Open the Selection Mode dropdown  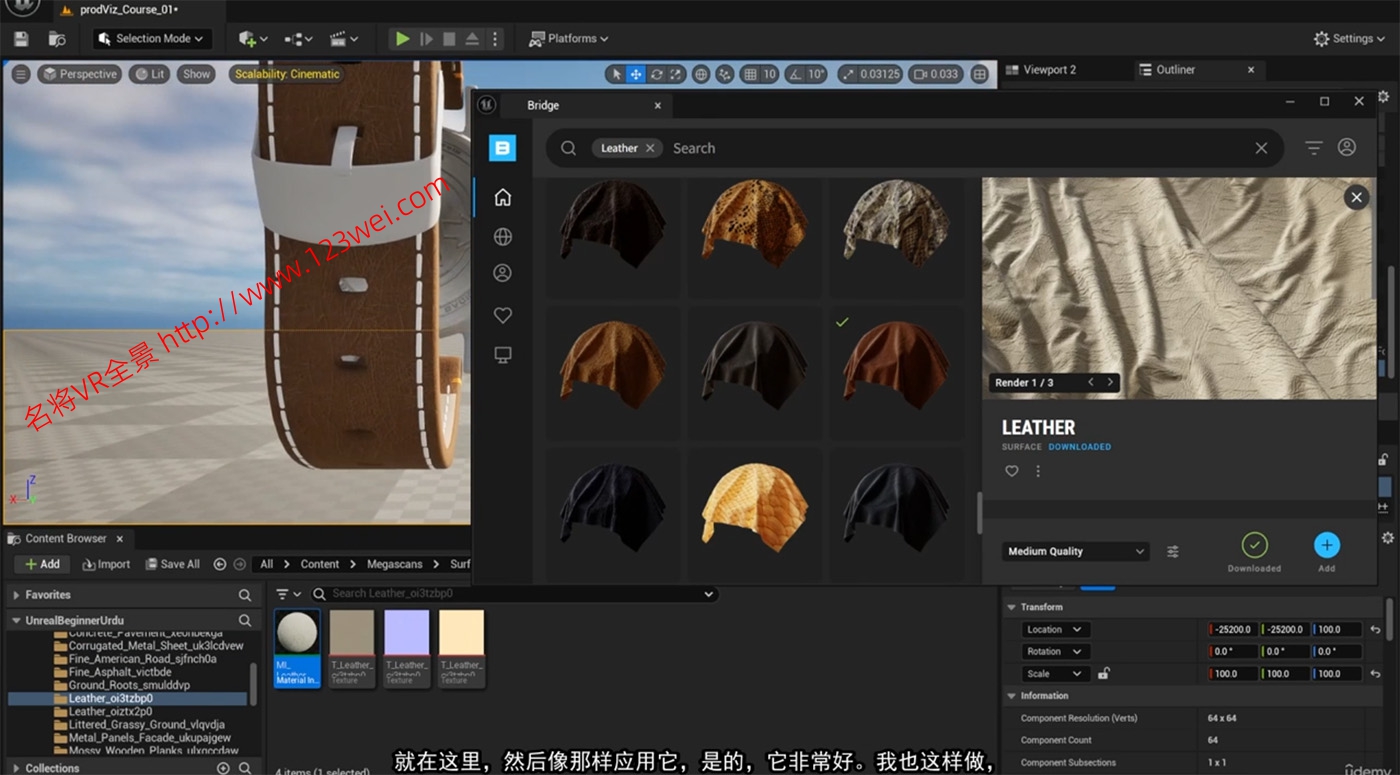[152, 37]
